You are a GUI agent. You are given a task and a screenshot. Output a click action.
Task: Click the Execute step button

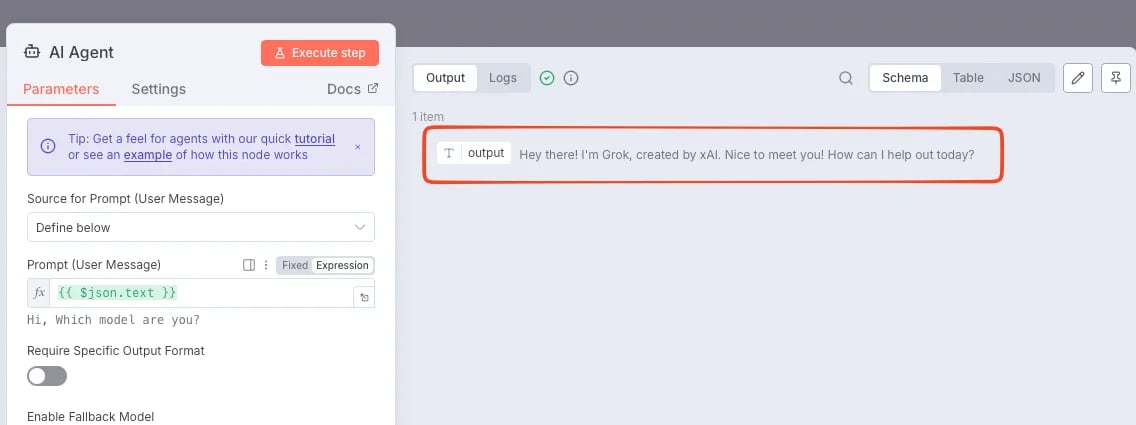[320, 53]
